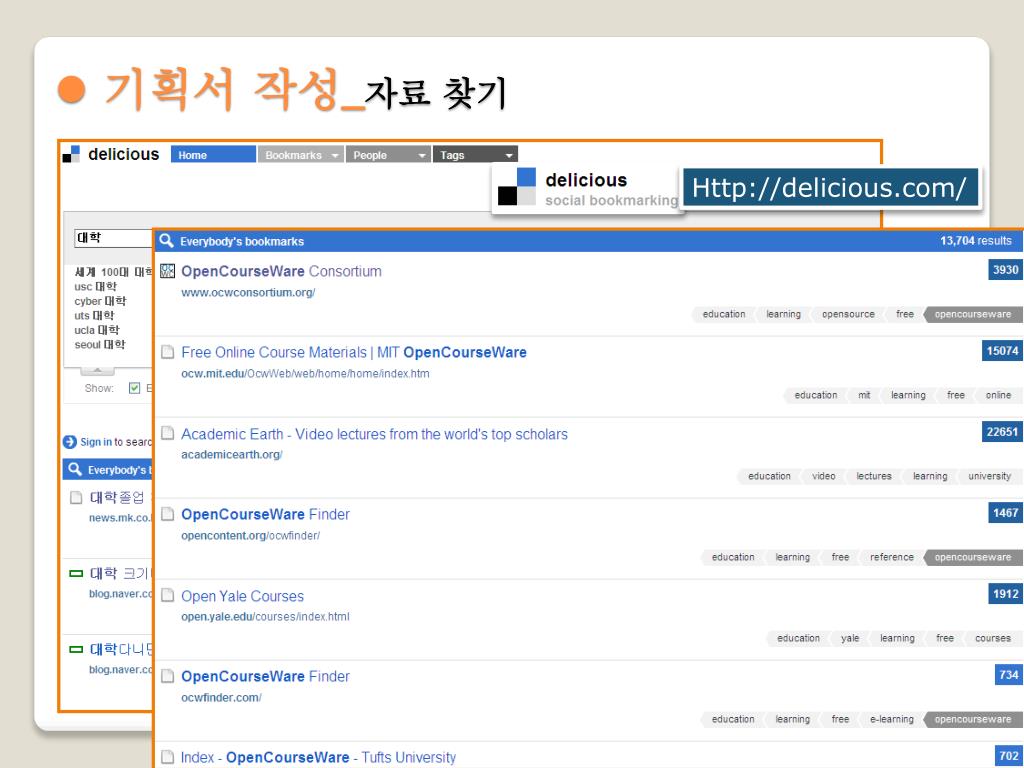Open the Bookmarks dropdown menu
This screenshot has width=1024, height=768.
pos(300,155)
